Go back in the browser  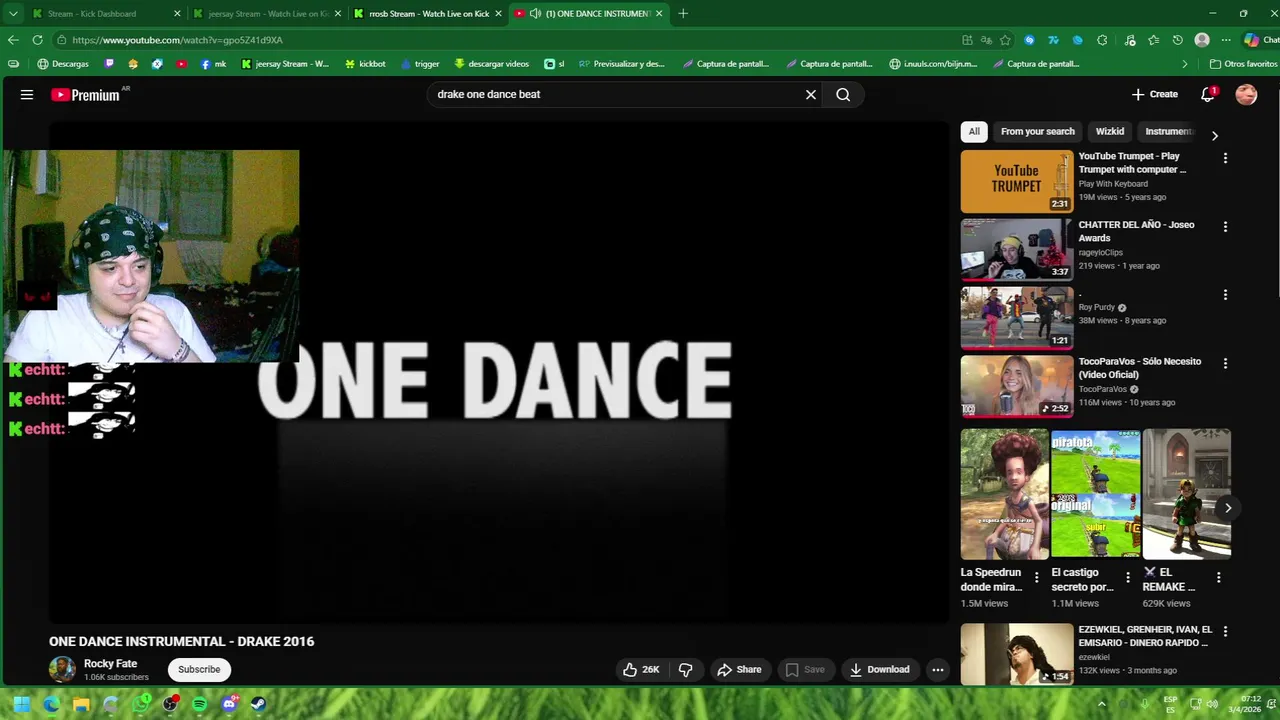[13, 40]
